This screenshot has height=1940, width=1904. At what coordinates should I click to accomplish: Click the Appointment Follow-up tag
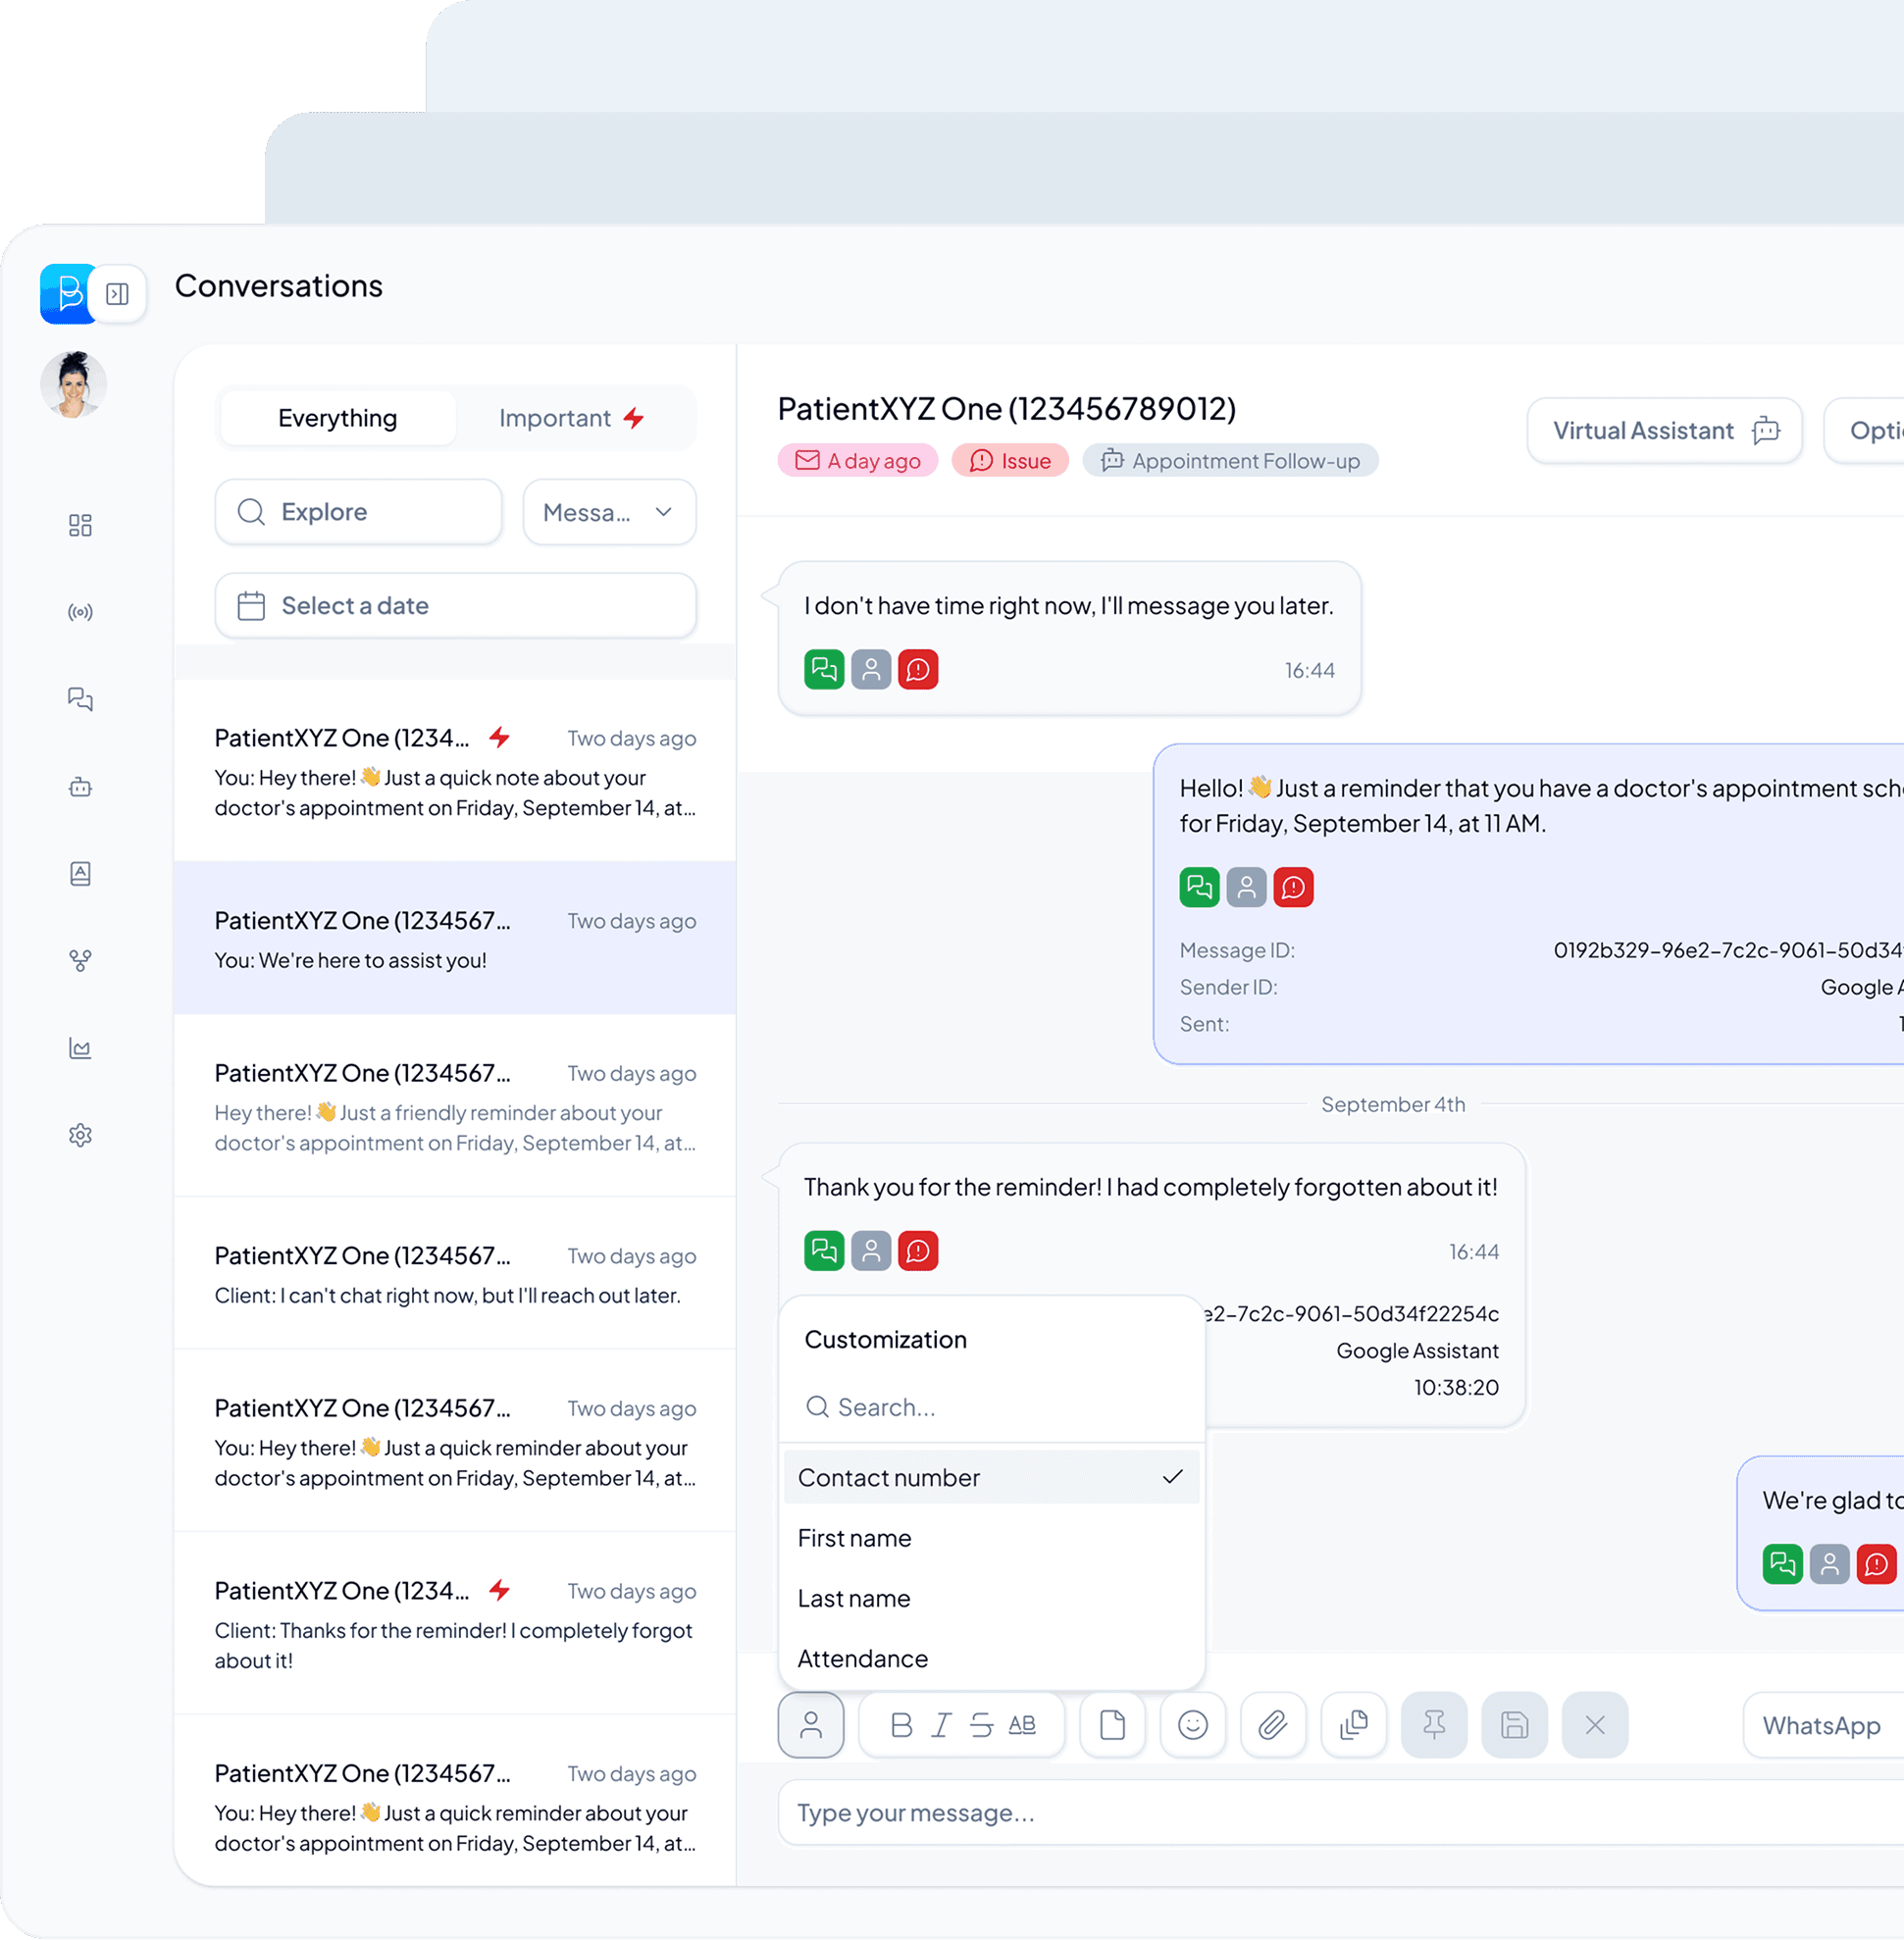point(1230,461)
